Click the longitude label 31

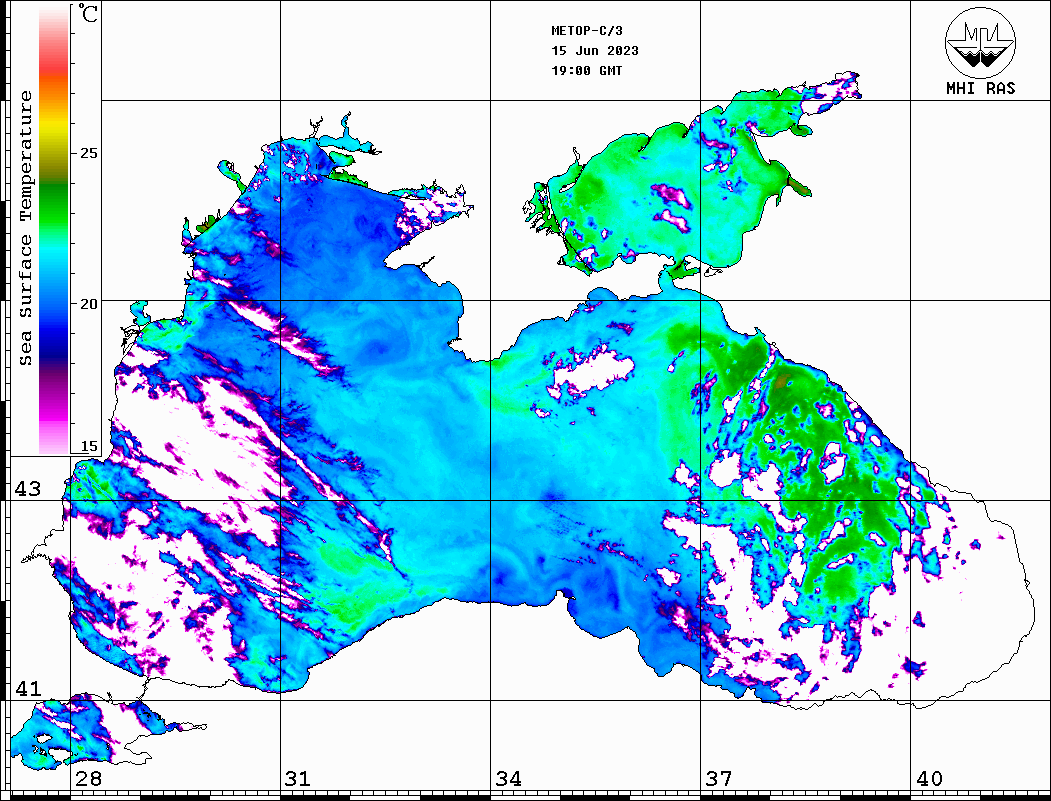coord(298,779)
